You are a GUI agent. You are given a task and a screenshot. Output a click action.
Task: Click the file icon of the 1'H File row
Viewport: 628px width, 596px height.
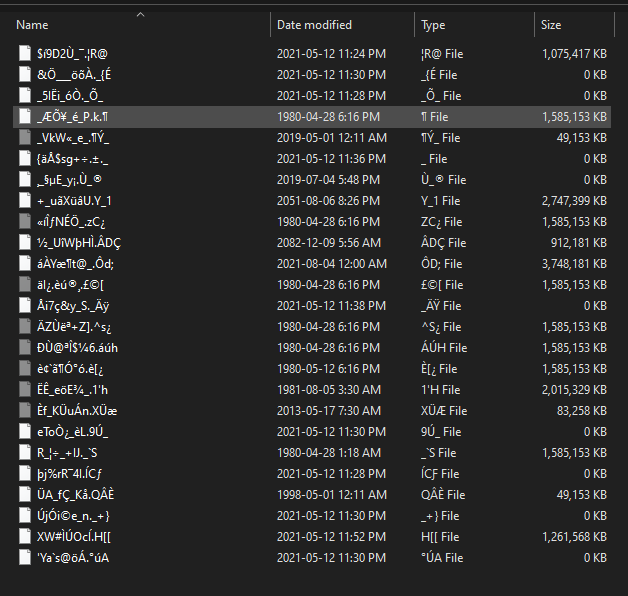tap(25, 389)
